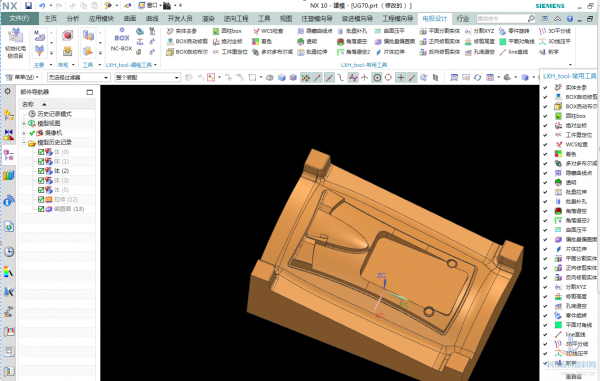Click the line直线 ribbon tool

(x=514, y=52)
